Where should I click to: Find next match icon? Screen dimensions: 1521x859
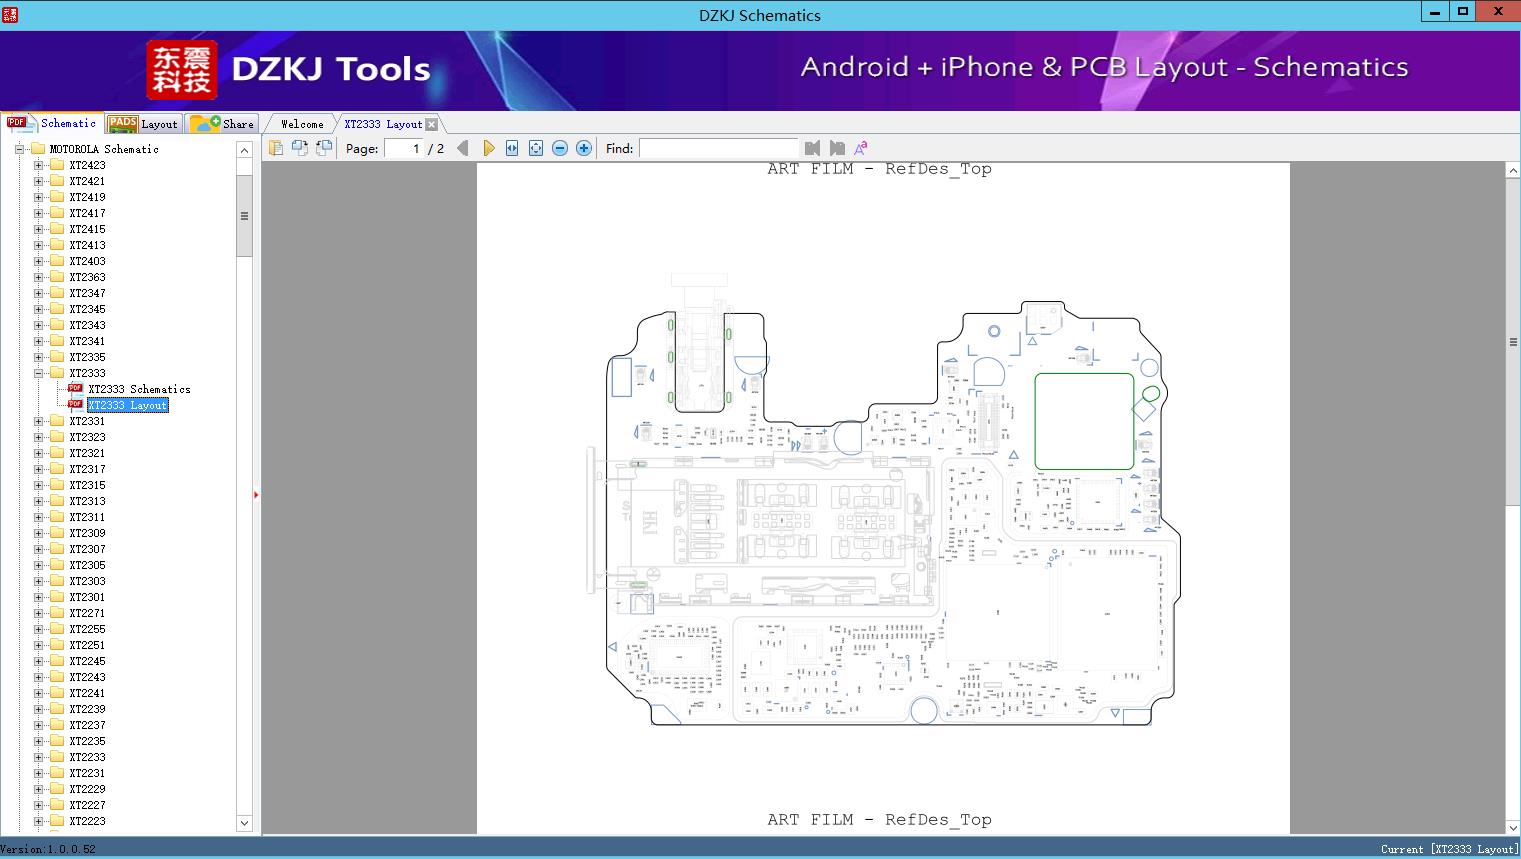pyautogui.click(x=837, y=148)
